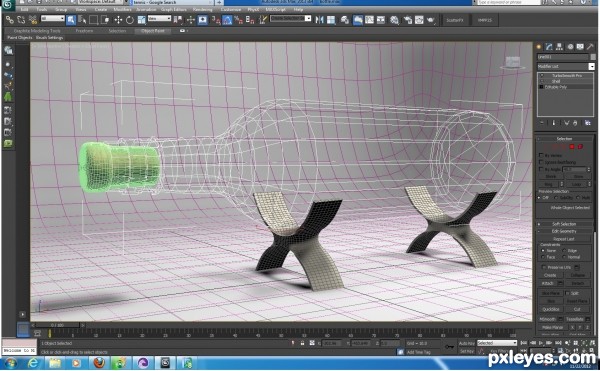This screenshot has height=371, width=600.
Task: Open reference coordinate system View dropdown
Action: pyautogui.click(x=159, y=18)
